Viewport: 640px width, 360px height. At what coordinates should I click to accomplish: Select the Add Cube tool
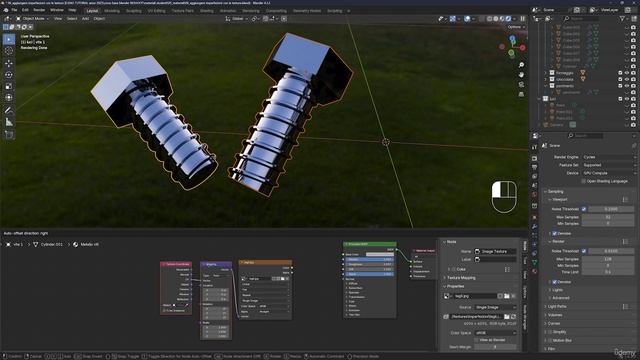pyautogui.click(x=9, y=135)
